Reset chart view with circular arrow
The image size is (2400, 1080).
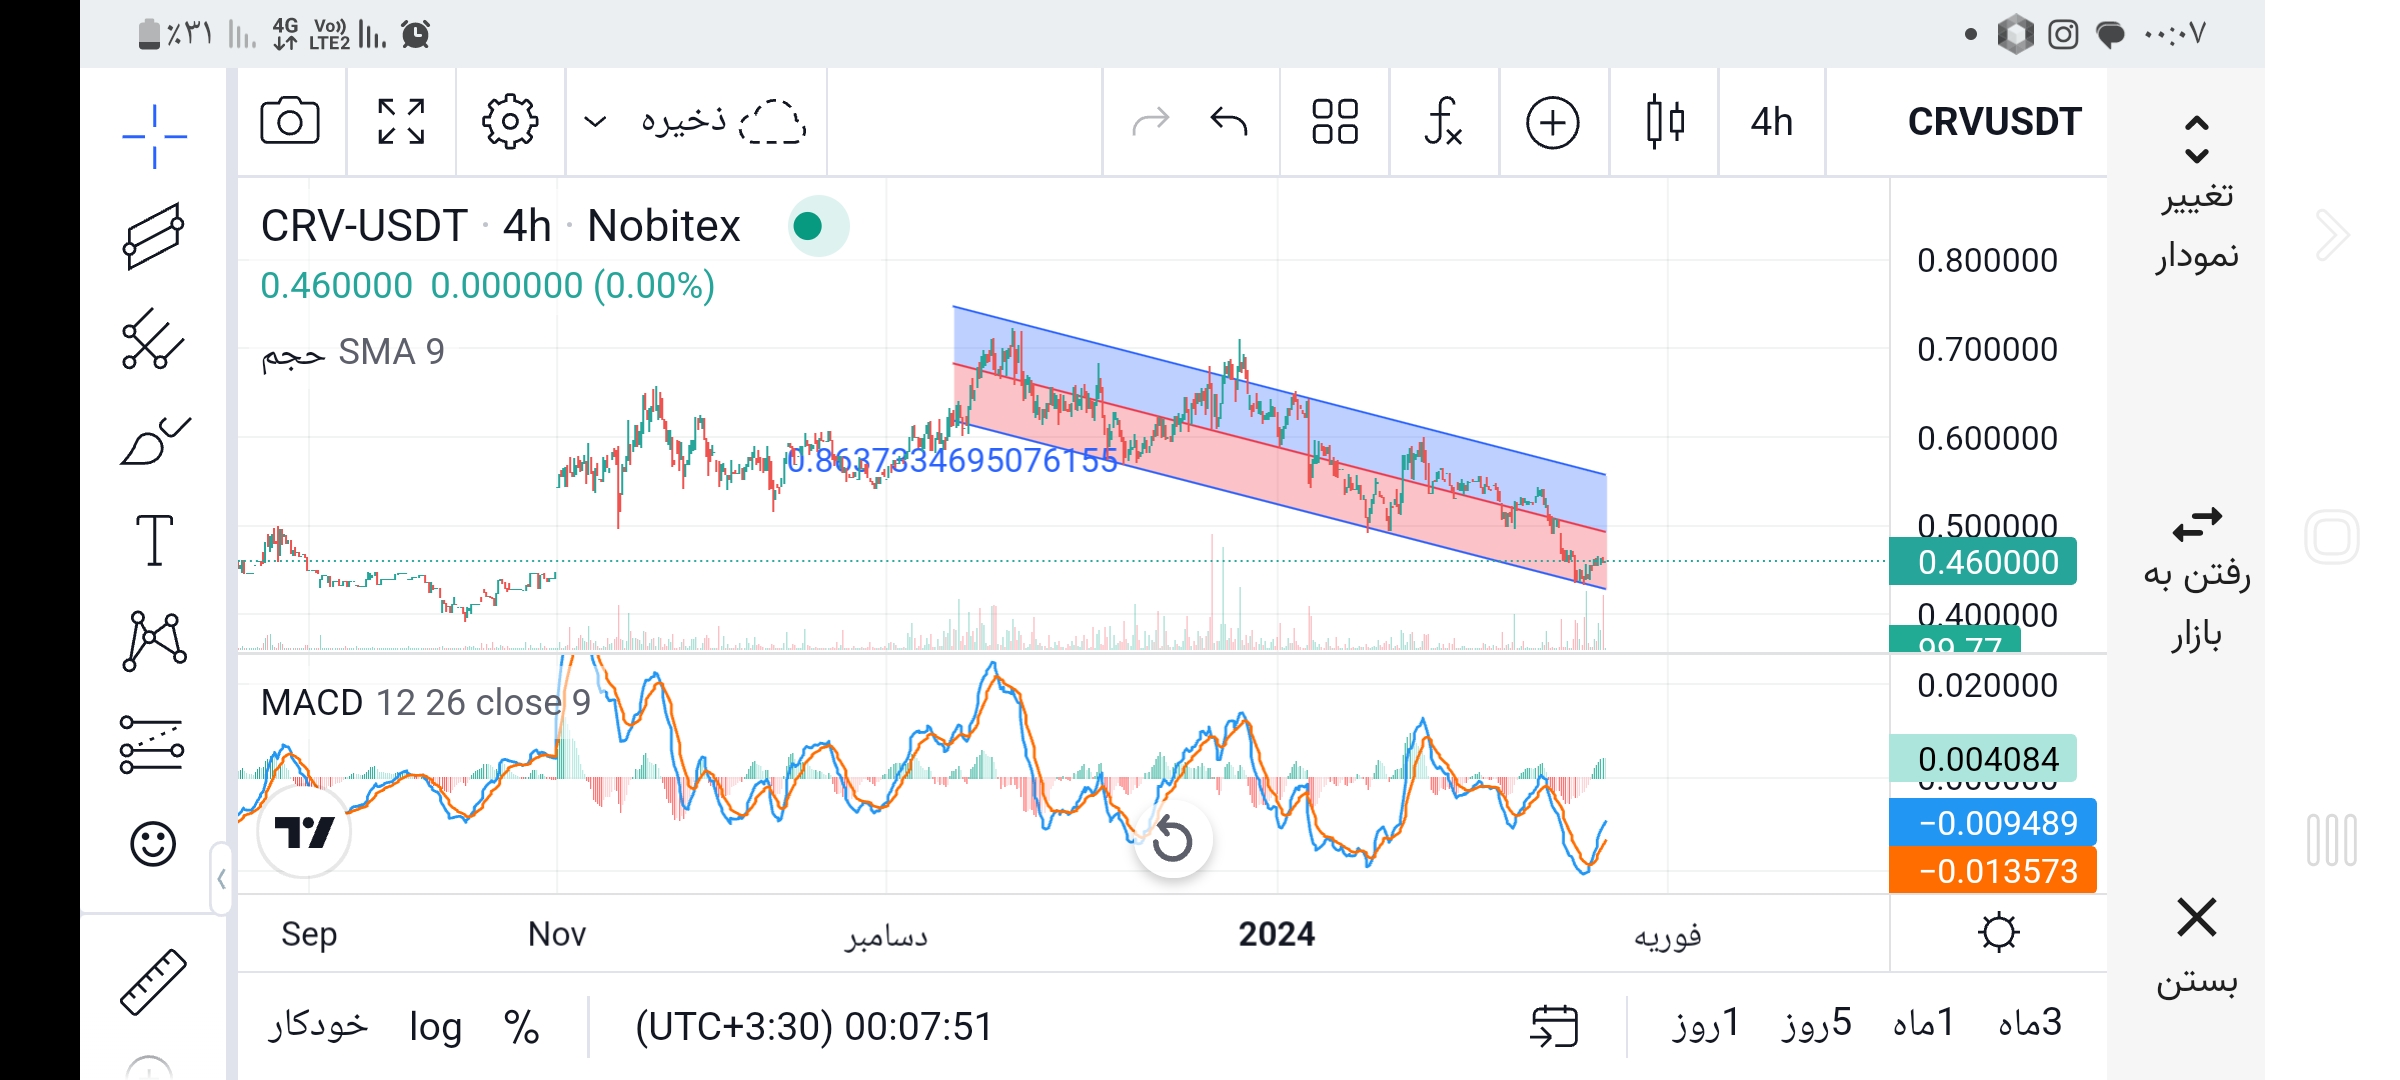(1172, 840)
